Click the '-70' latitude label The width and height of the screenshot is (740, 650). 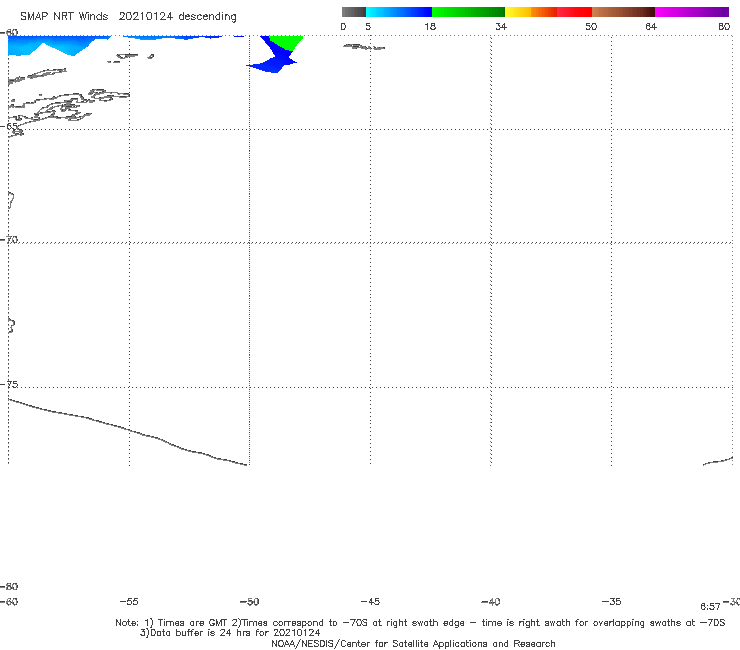pyautogui.click(x=9, y=240)
